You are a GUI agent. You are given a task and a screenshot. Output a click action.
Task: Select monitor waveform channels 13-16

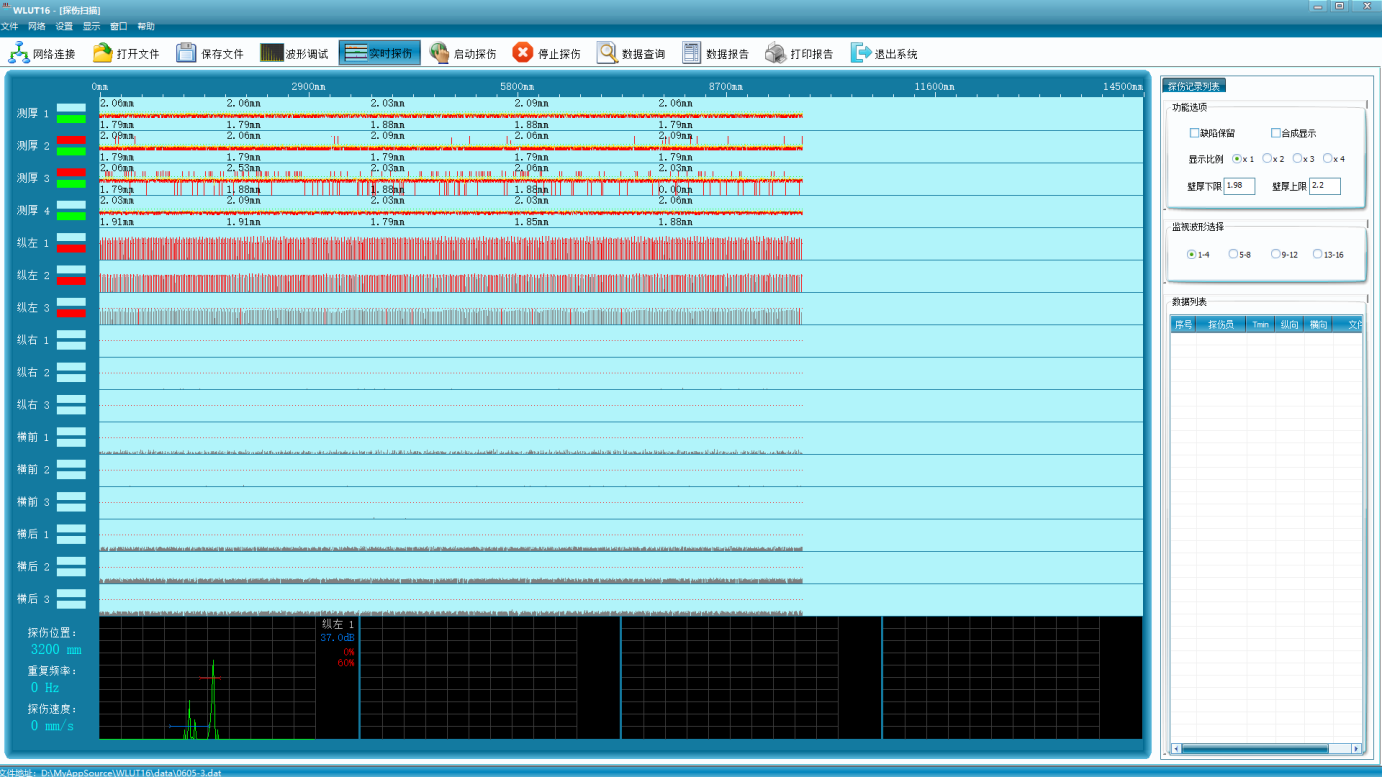[x=1317, y=254]
